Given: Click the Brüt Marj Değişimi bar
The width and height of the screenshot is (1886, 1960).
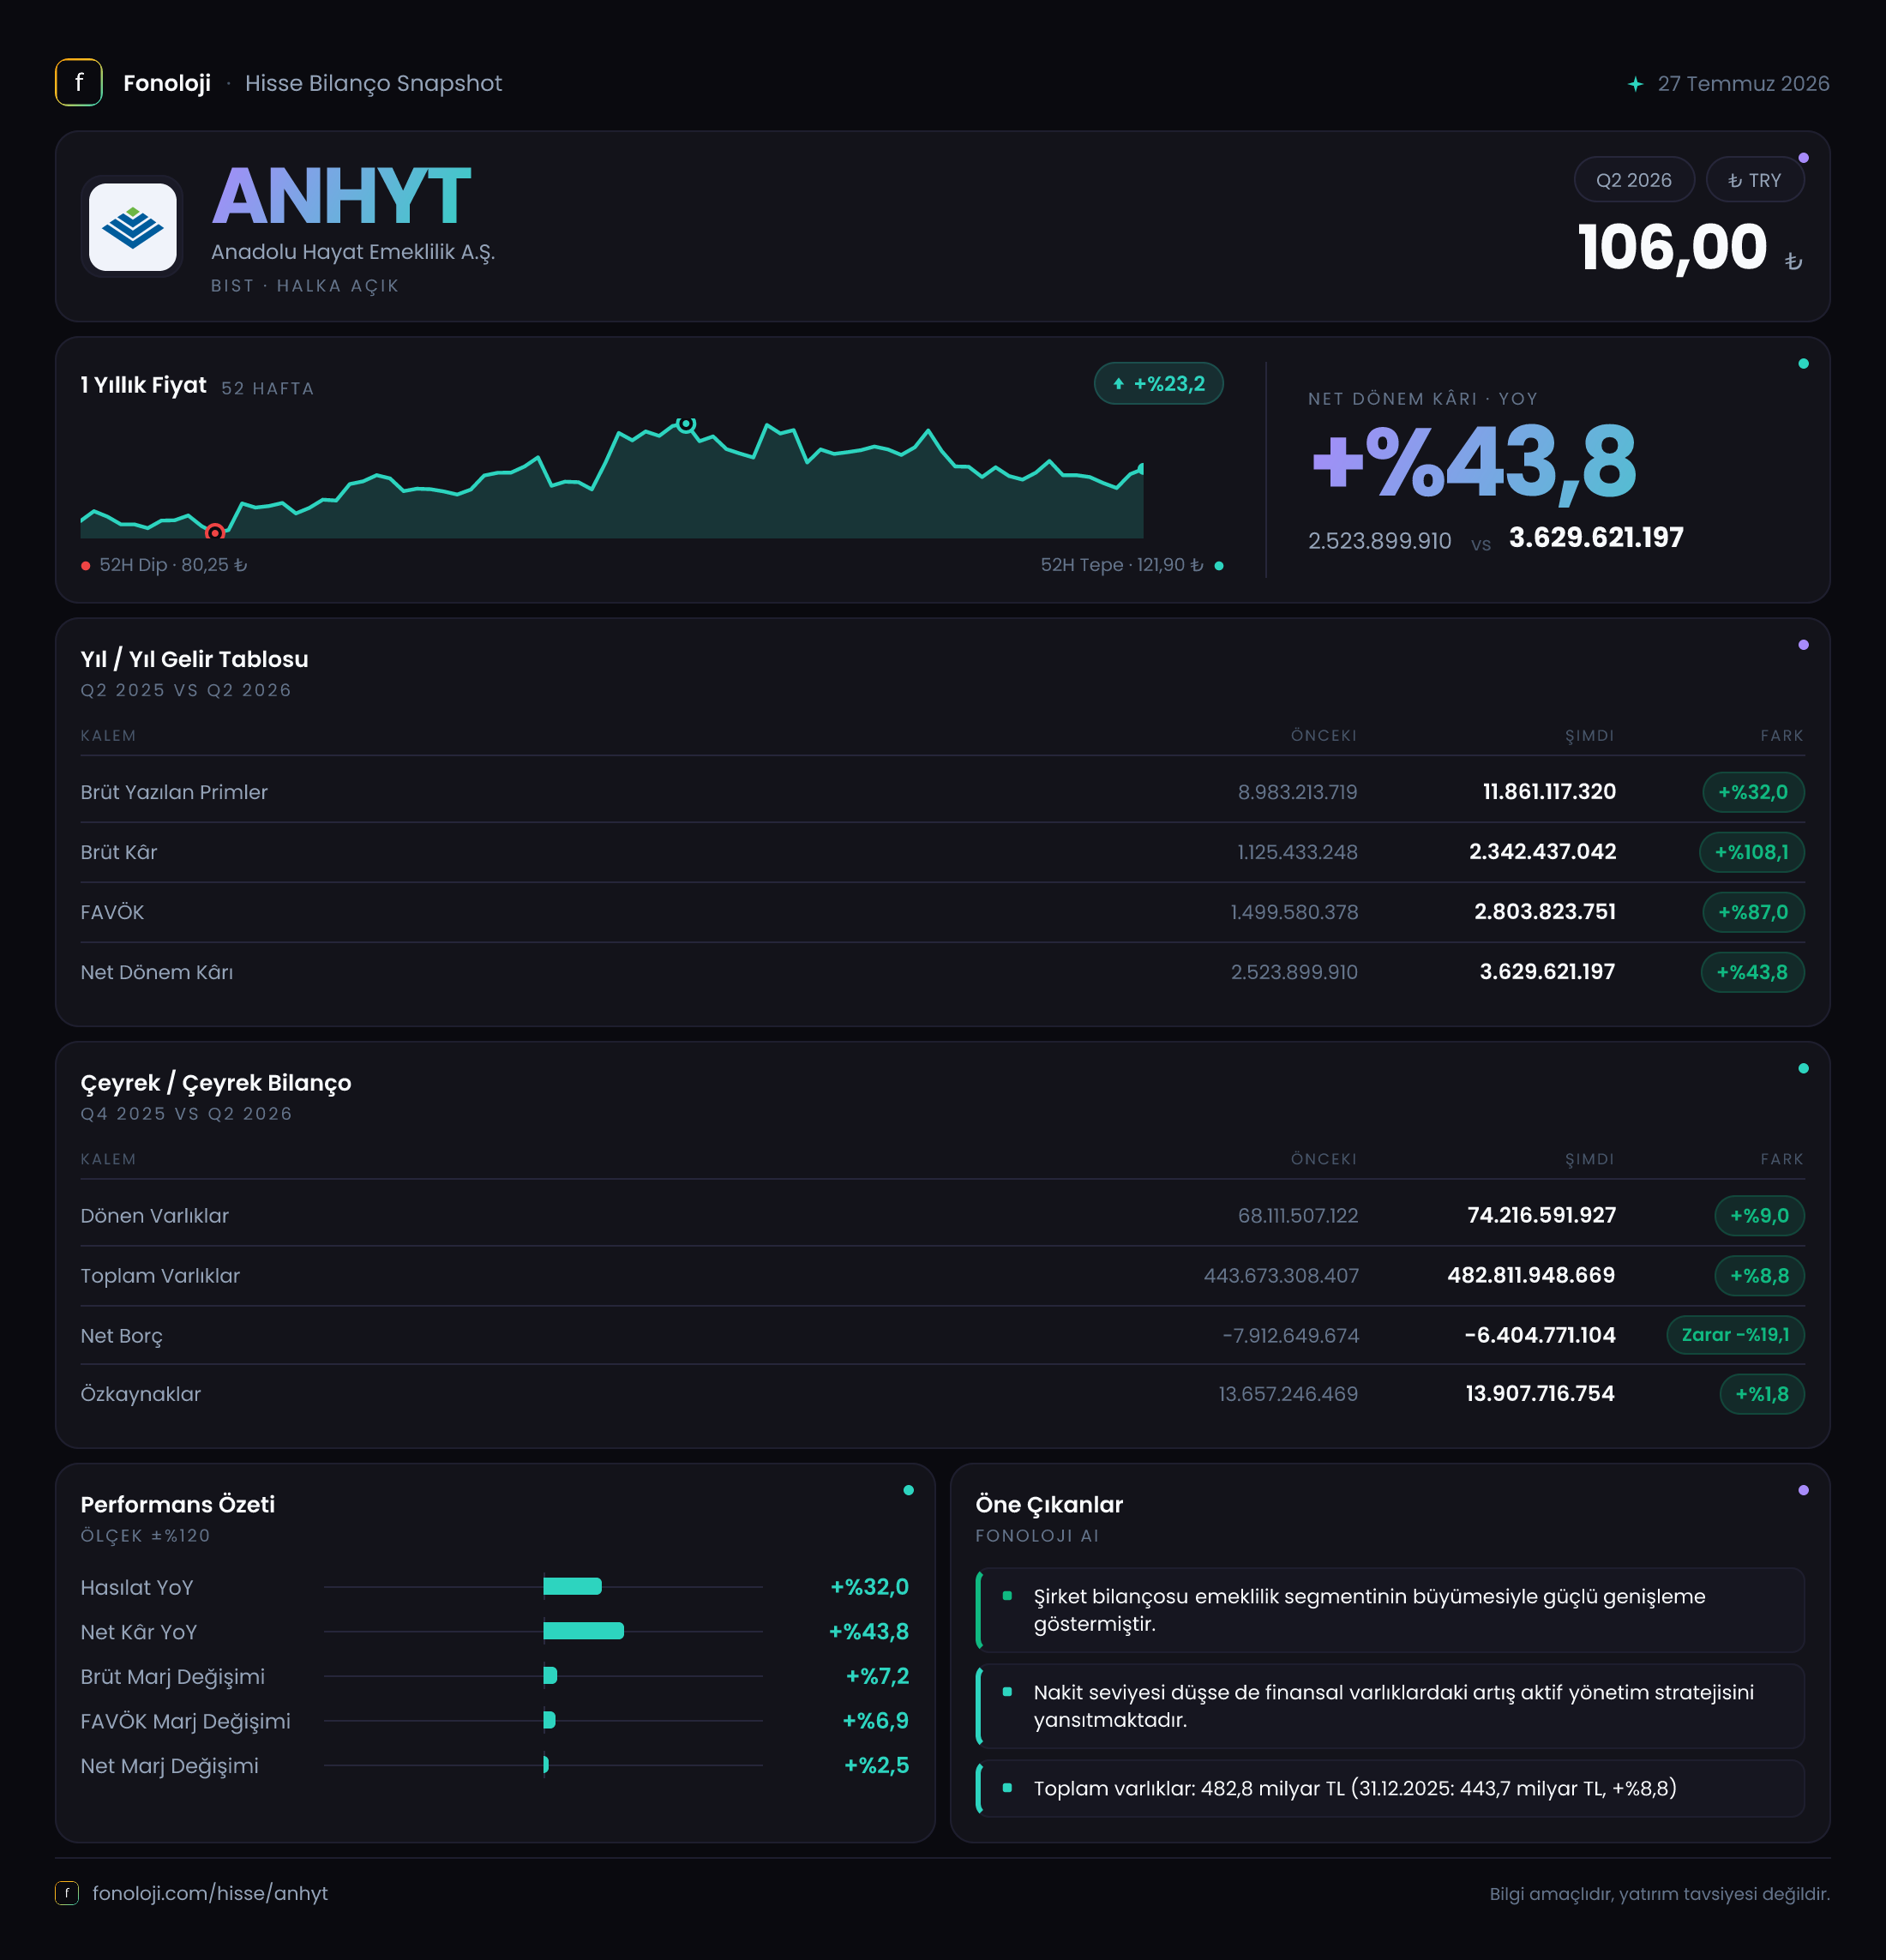Looking at the screenshot, I should (550, 1675).
